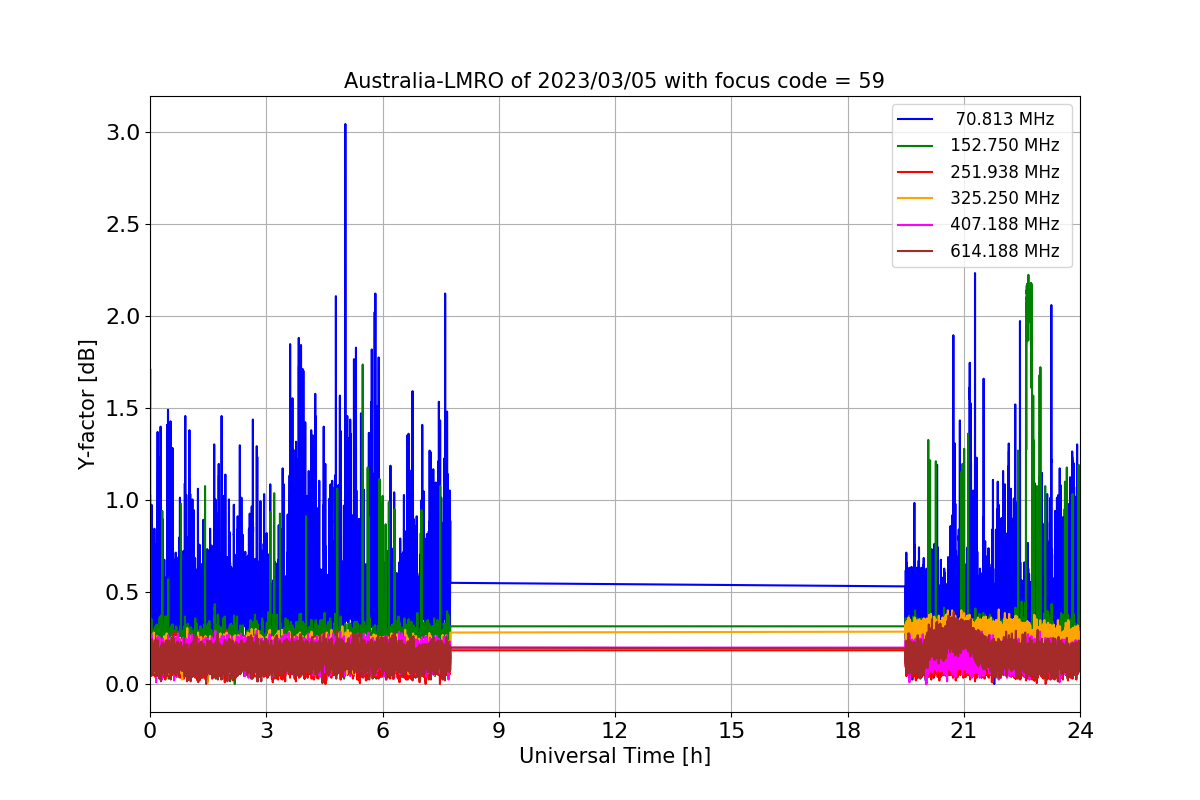Click the 0.0 y-axis tick label
This screenshot has height=800, width=1200.
(123, 685)
